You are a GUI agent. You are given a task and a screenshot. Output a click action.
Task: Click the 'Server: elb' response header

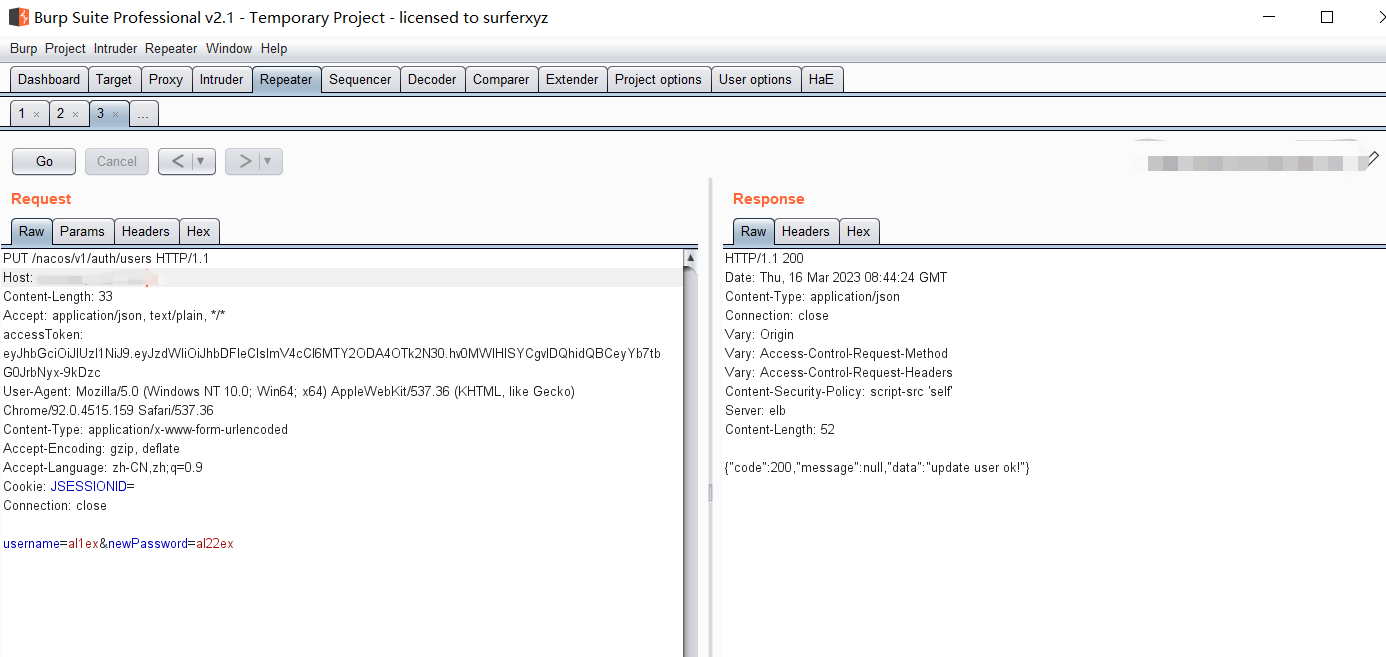pos(755,410)
